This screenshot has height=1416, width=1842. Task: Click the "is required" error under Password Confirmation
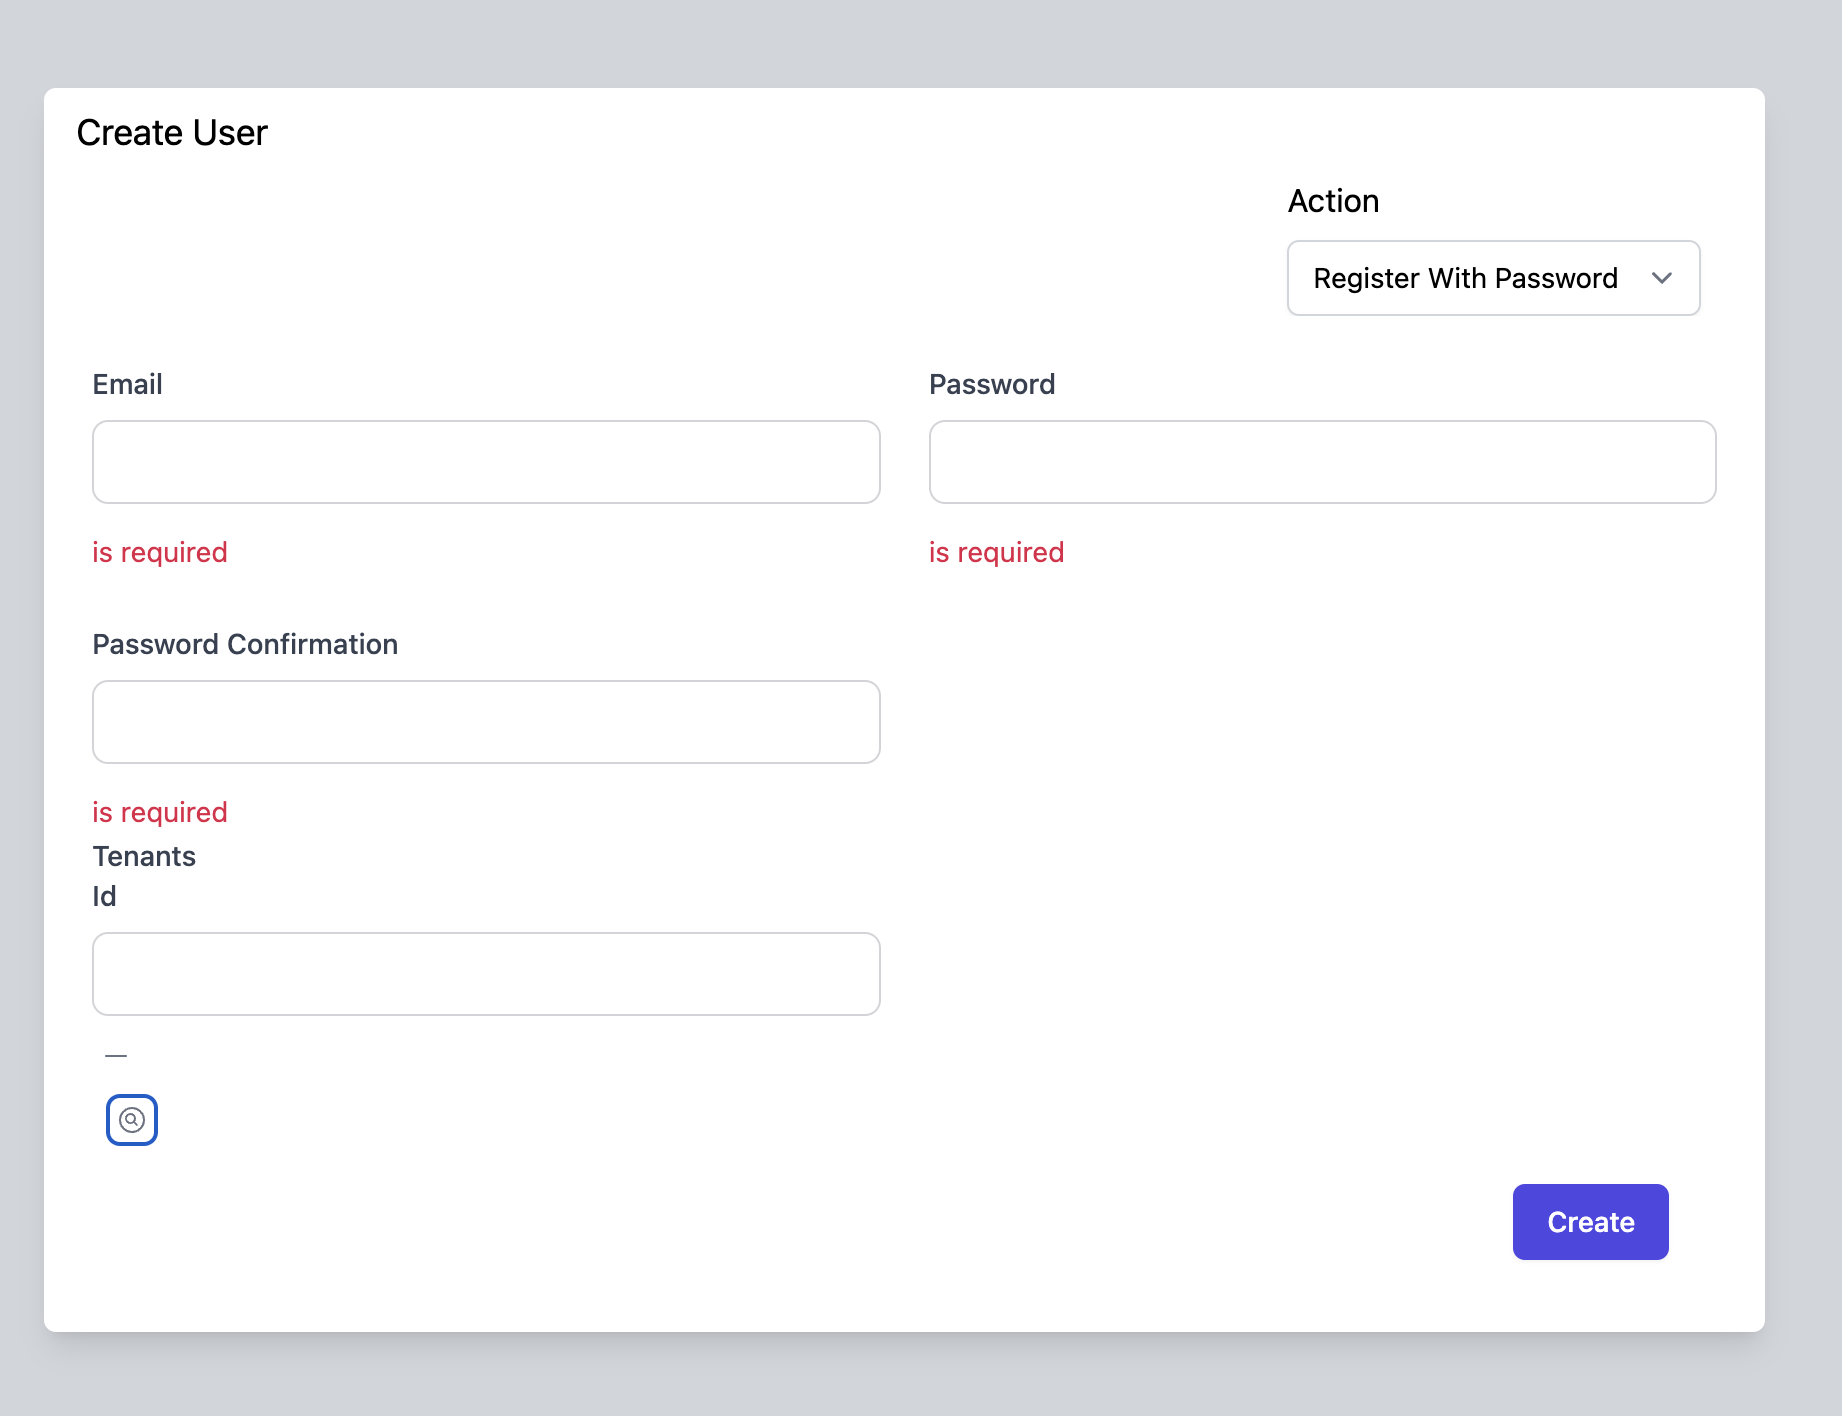point(160,812)
